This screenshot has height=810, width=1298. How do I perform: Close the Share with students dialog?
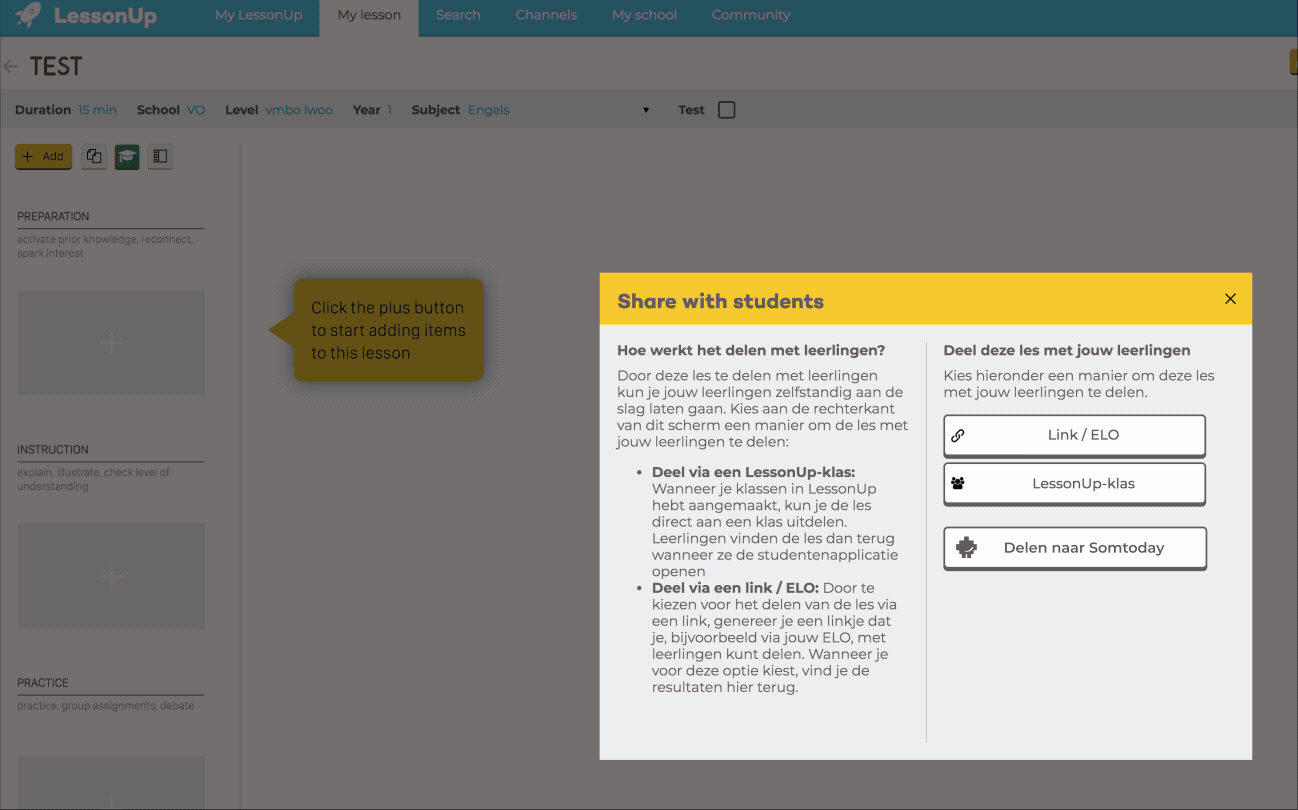(1230, 299)
